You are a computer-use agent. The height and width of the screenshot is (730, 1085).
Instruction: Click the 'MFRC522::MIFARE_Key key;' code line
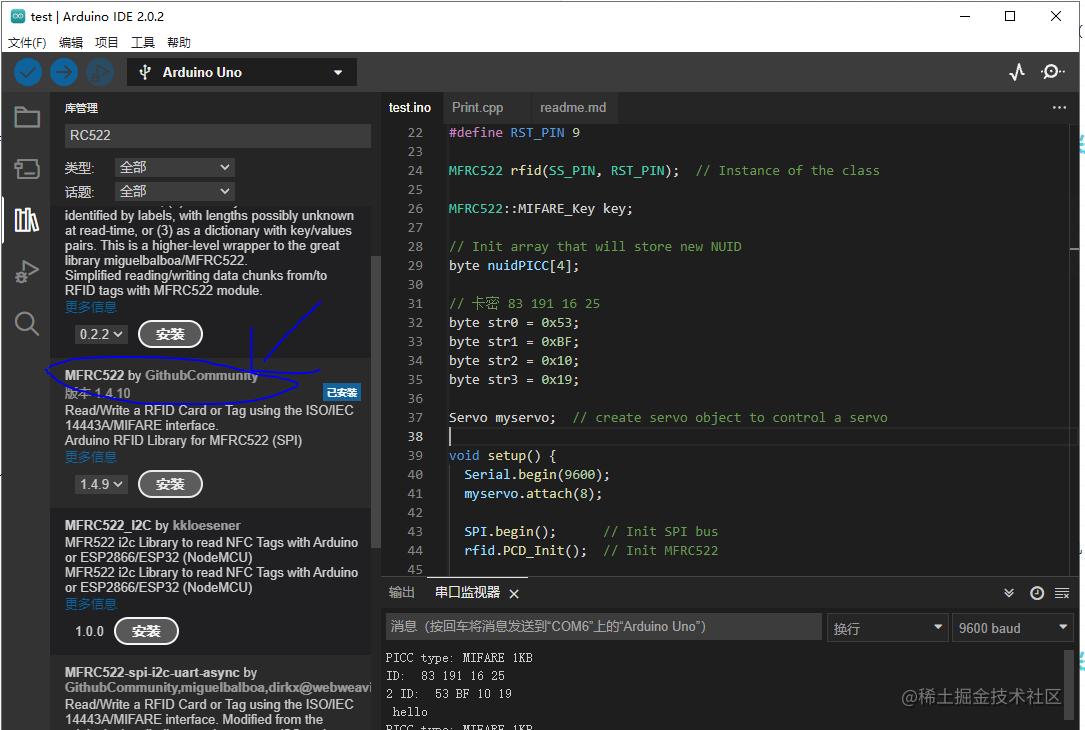coord(540,209)
